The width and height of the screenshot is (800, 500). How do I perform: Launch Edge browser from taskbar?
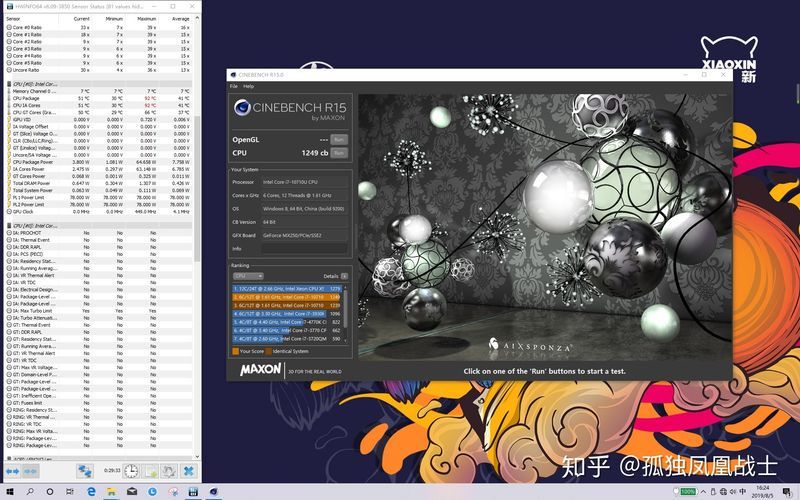(91, 492)
